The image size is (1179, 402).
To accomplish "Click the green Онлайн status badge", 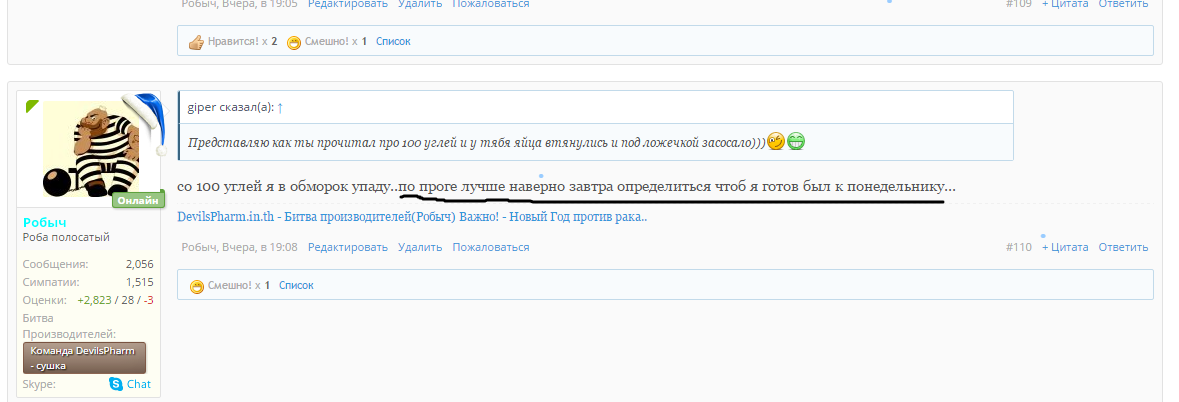I will tap(137, 201).
